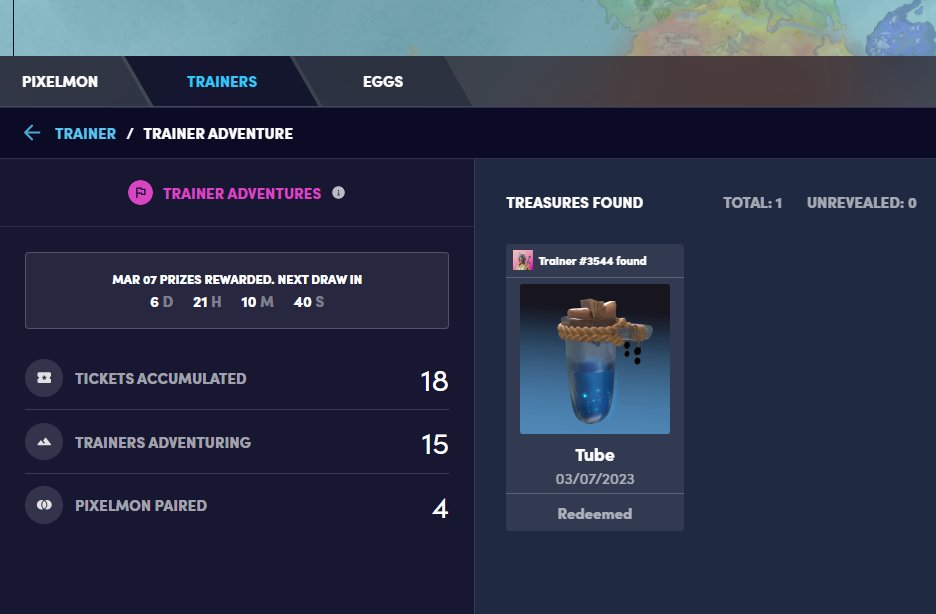936x614 pixels.
Task: Click the Pixelmon paired value 4
Action: coord(440,508)
